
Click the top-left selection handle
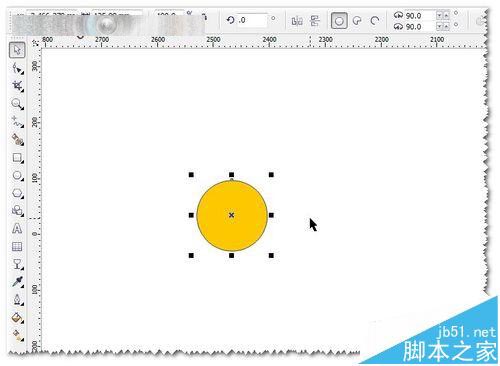(191, 175)
